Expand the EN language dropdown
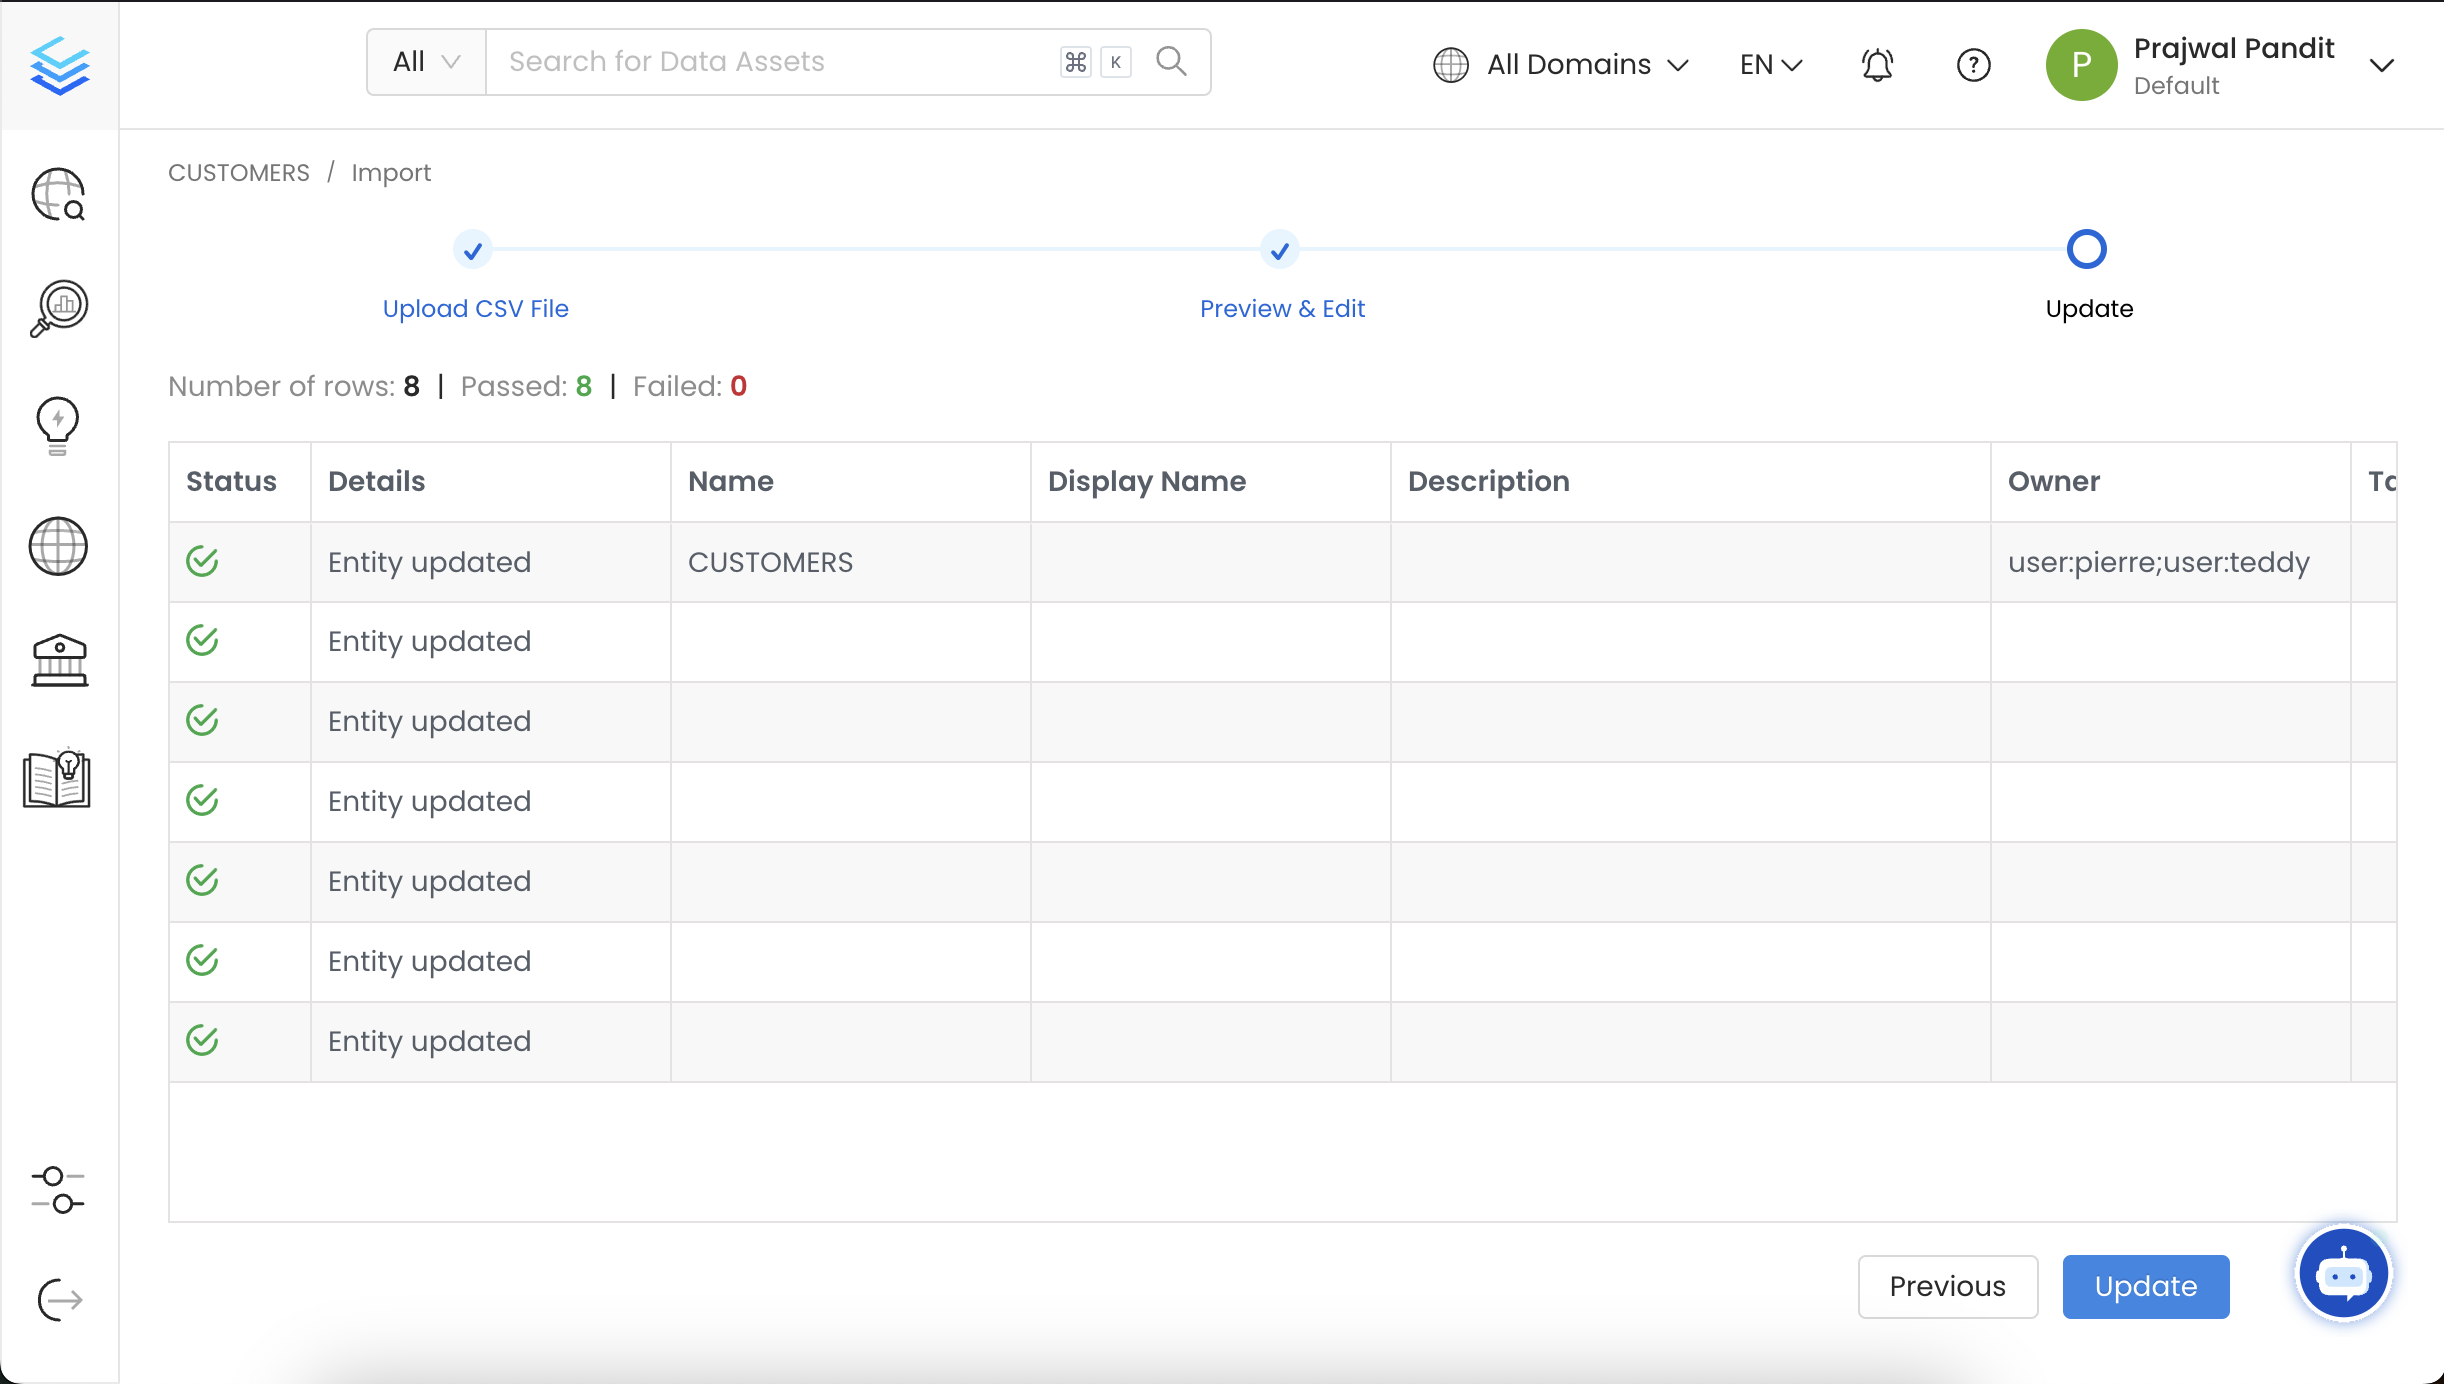 click(1768, 64)
